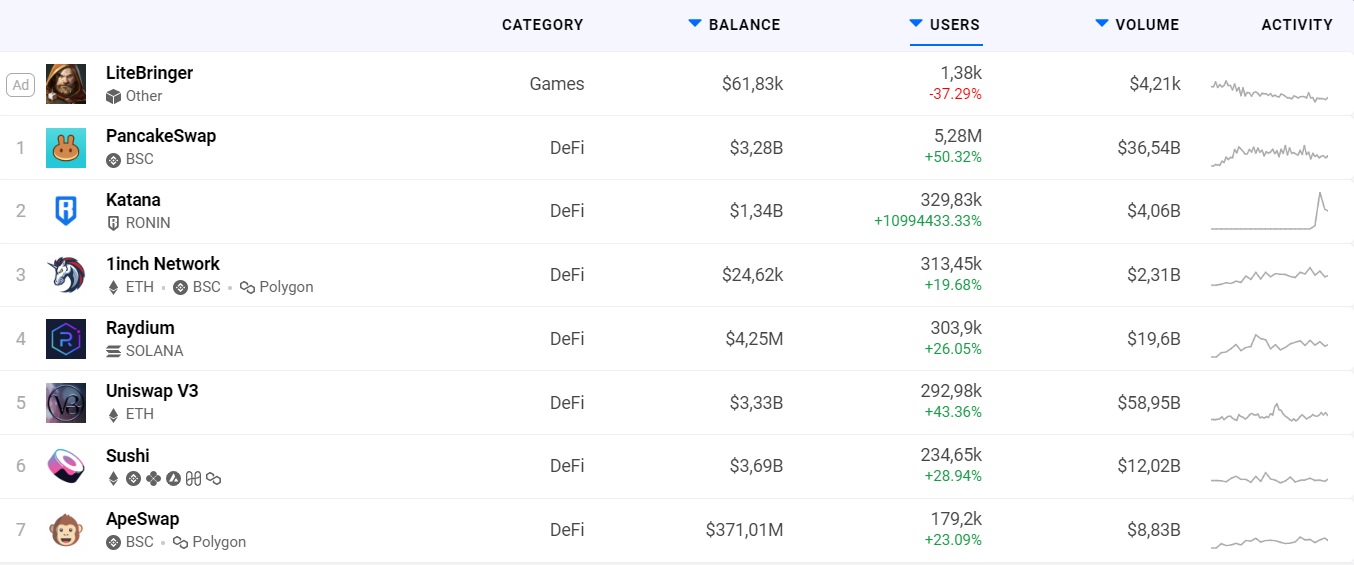Image resolution: width=1354 pixels, height=565 pixels.
Task: Click the Polygon icon under ApeSwap
Action: [x=180, y=543]
